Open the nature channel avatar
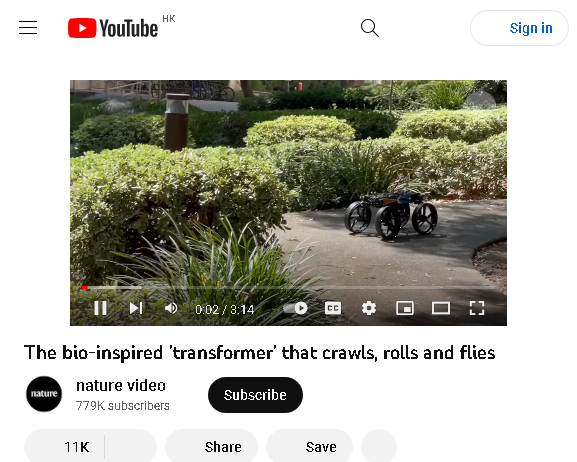This screenshot has height=462, width=577. pos(44,394)
